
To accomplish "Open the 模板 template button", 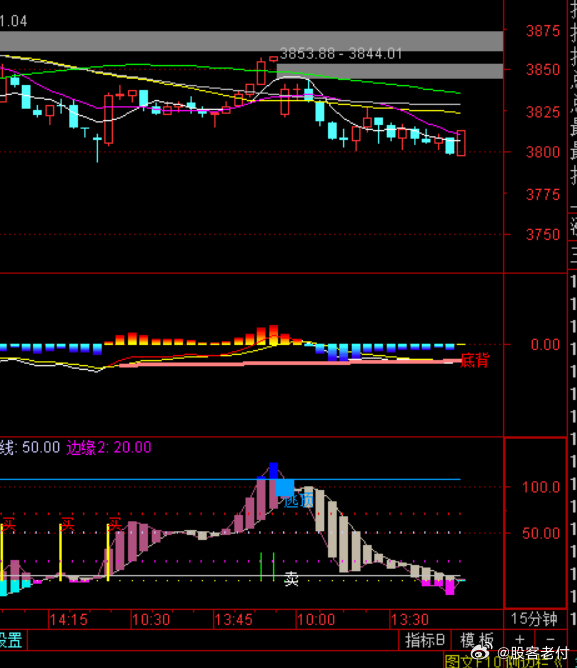I will (x=477, y=640).
